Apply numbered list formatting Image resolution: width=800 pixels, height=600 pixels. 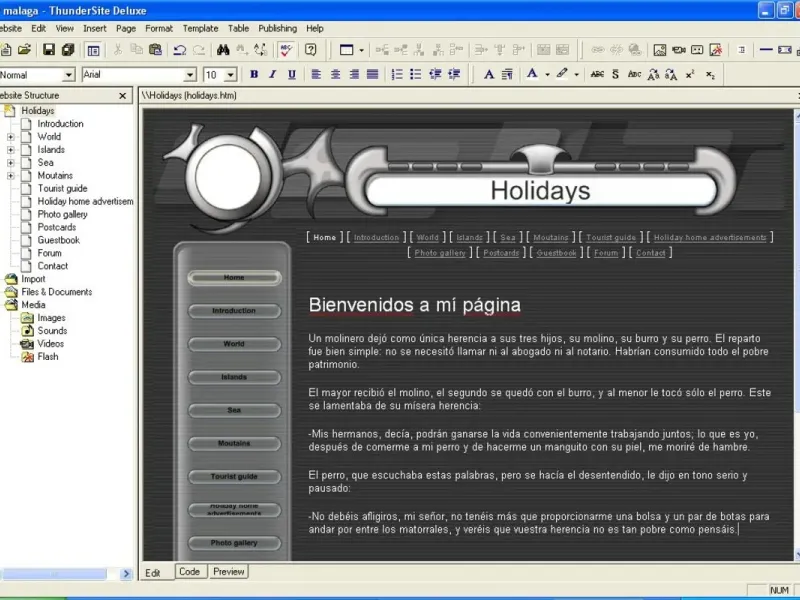click(397, 74)
